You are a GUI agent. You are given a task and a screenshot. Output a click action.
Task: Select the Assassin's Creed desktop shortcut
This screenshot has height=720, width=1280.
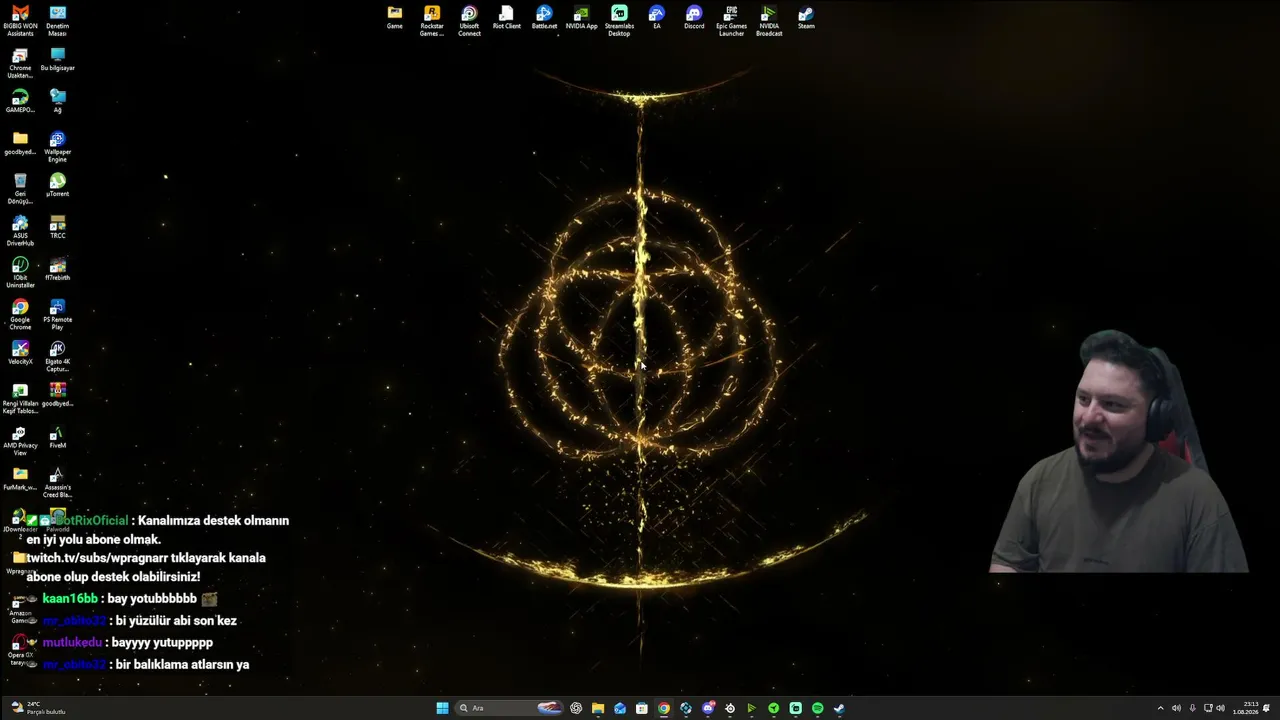point(58,483)
